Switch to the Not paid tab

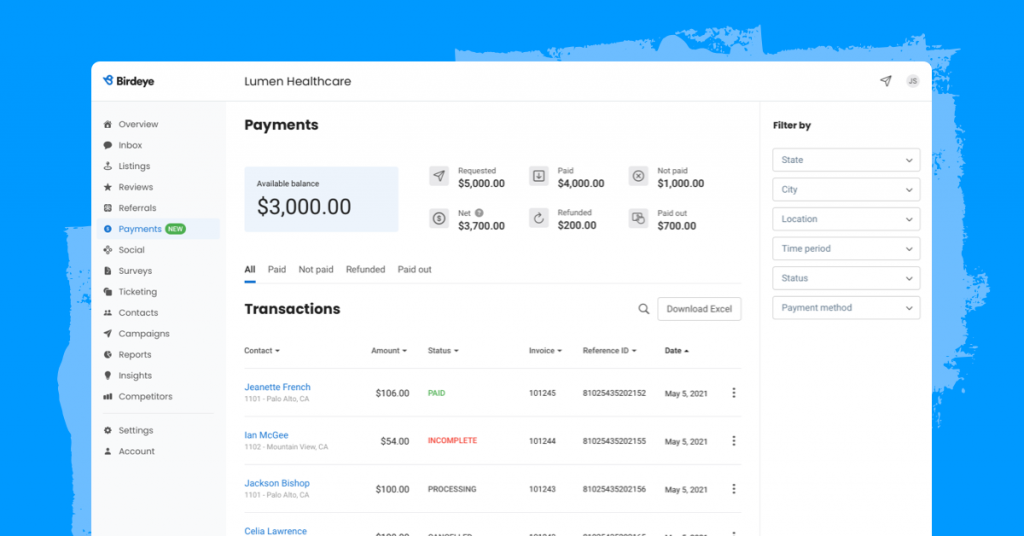click(316, 270)
